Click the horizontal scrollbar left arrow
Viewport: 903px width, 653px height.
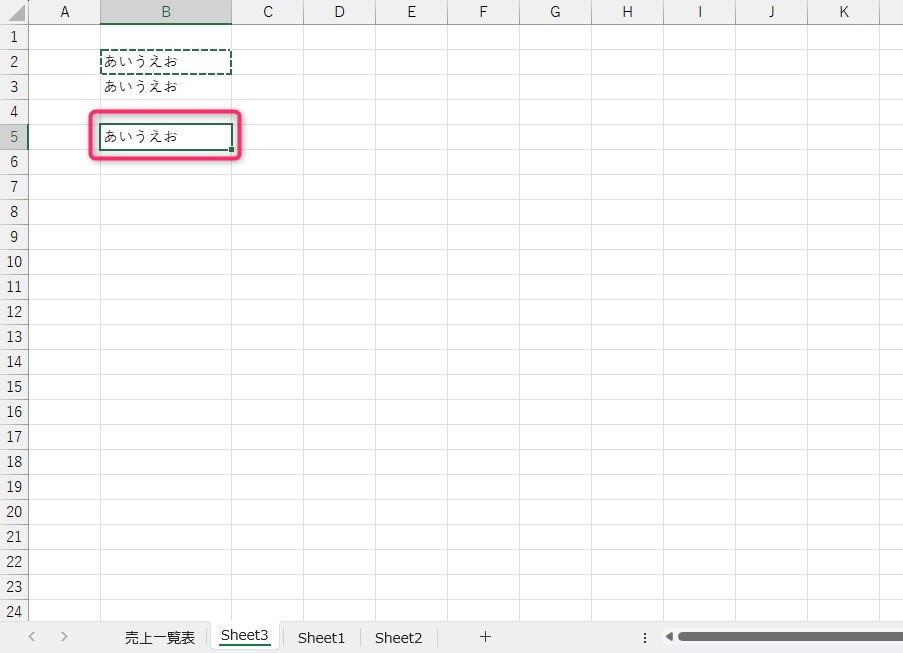point(669,637)
